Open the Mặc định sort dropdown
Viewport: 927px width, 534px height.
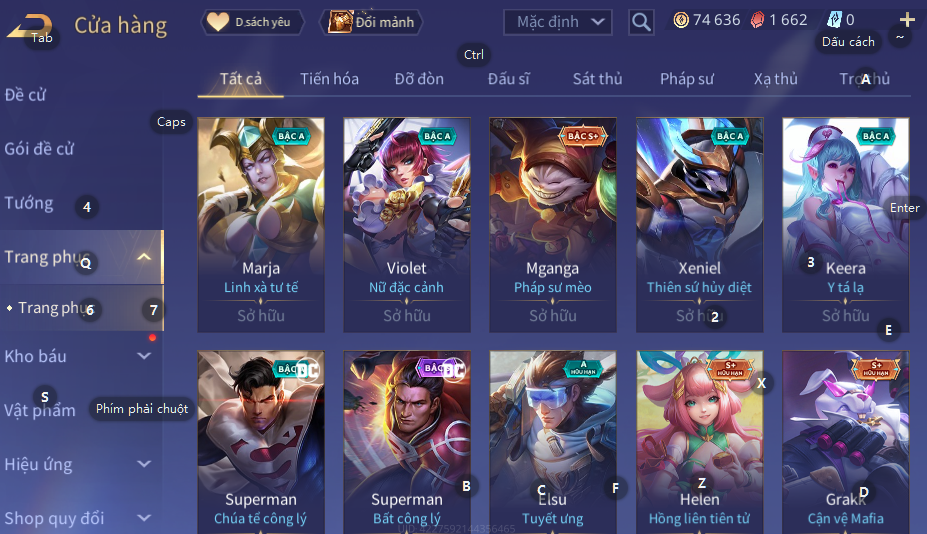coord(558,22)
